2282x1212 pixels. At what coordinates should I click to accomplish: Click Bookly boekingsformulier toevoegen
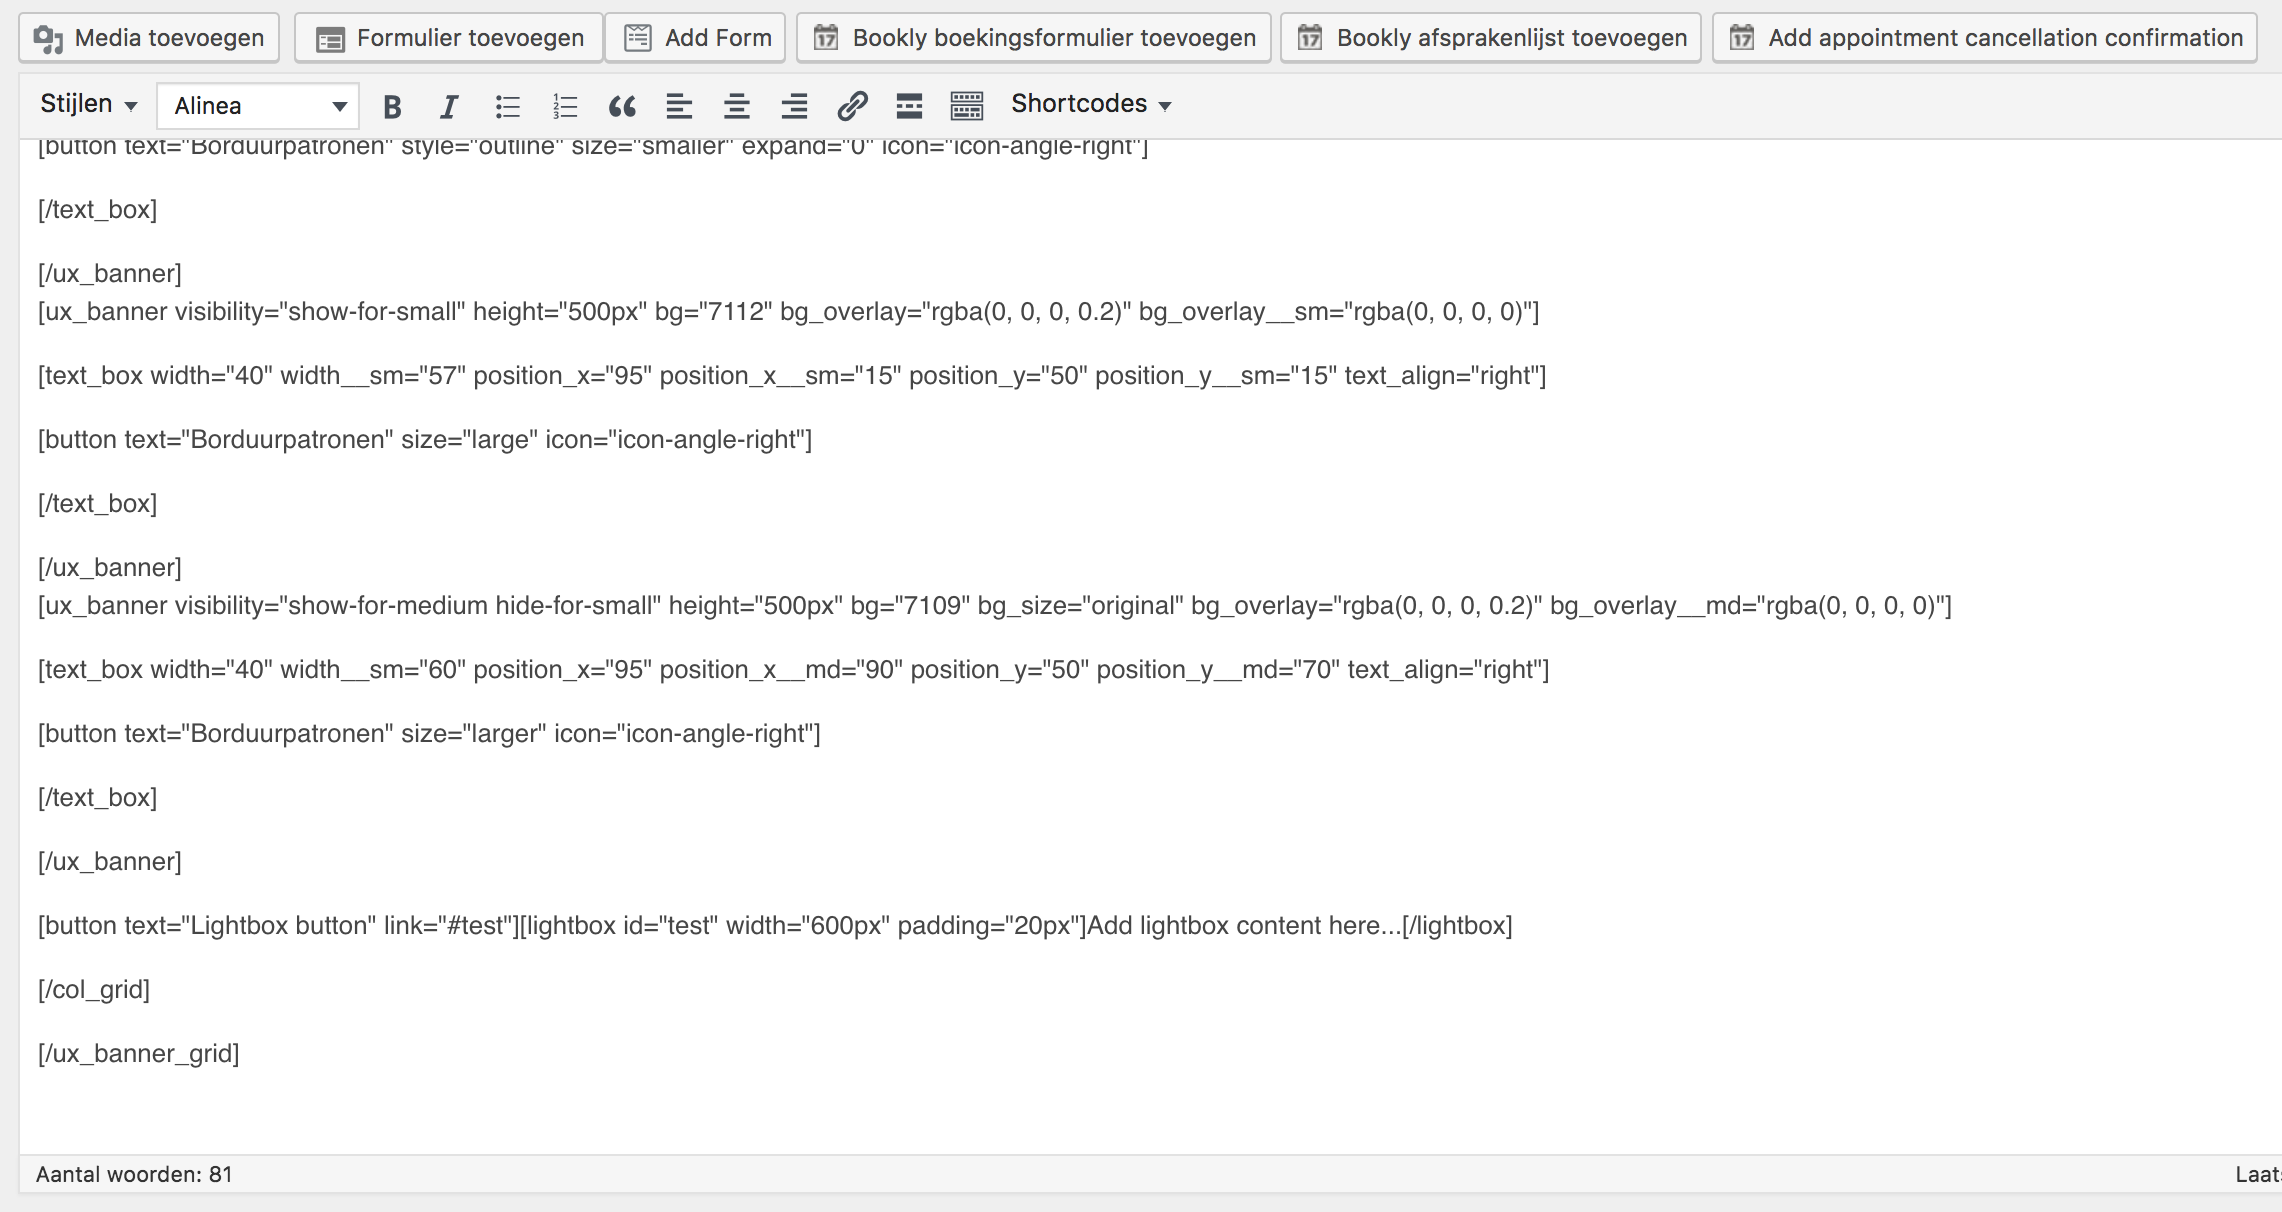pyautogui.click(x=1034, y=38)
